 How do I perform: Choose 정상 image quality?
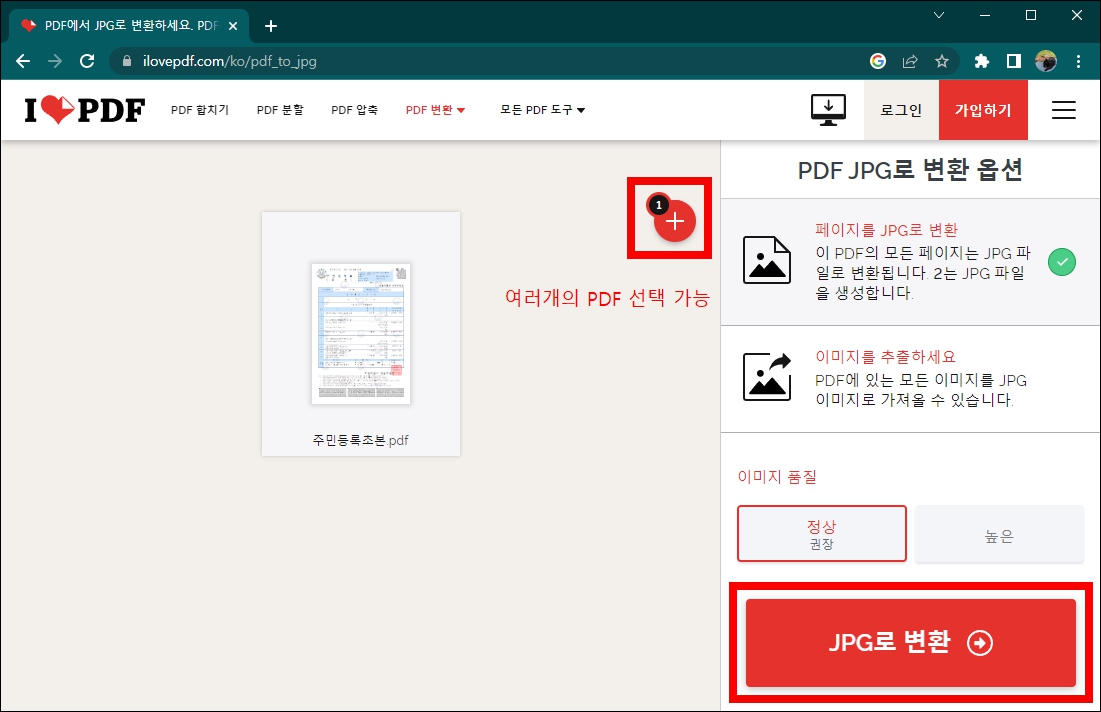pyautogui.click(x=821, y=533)
